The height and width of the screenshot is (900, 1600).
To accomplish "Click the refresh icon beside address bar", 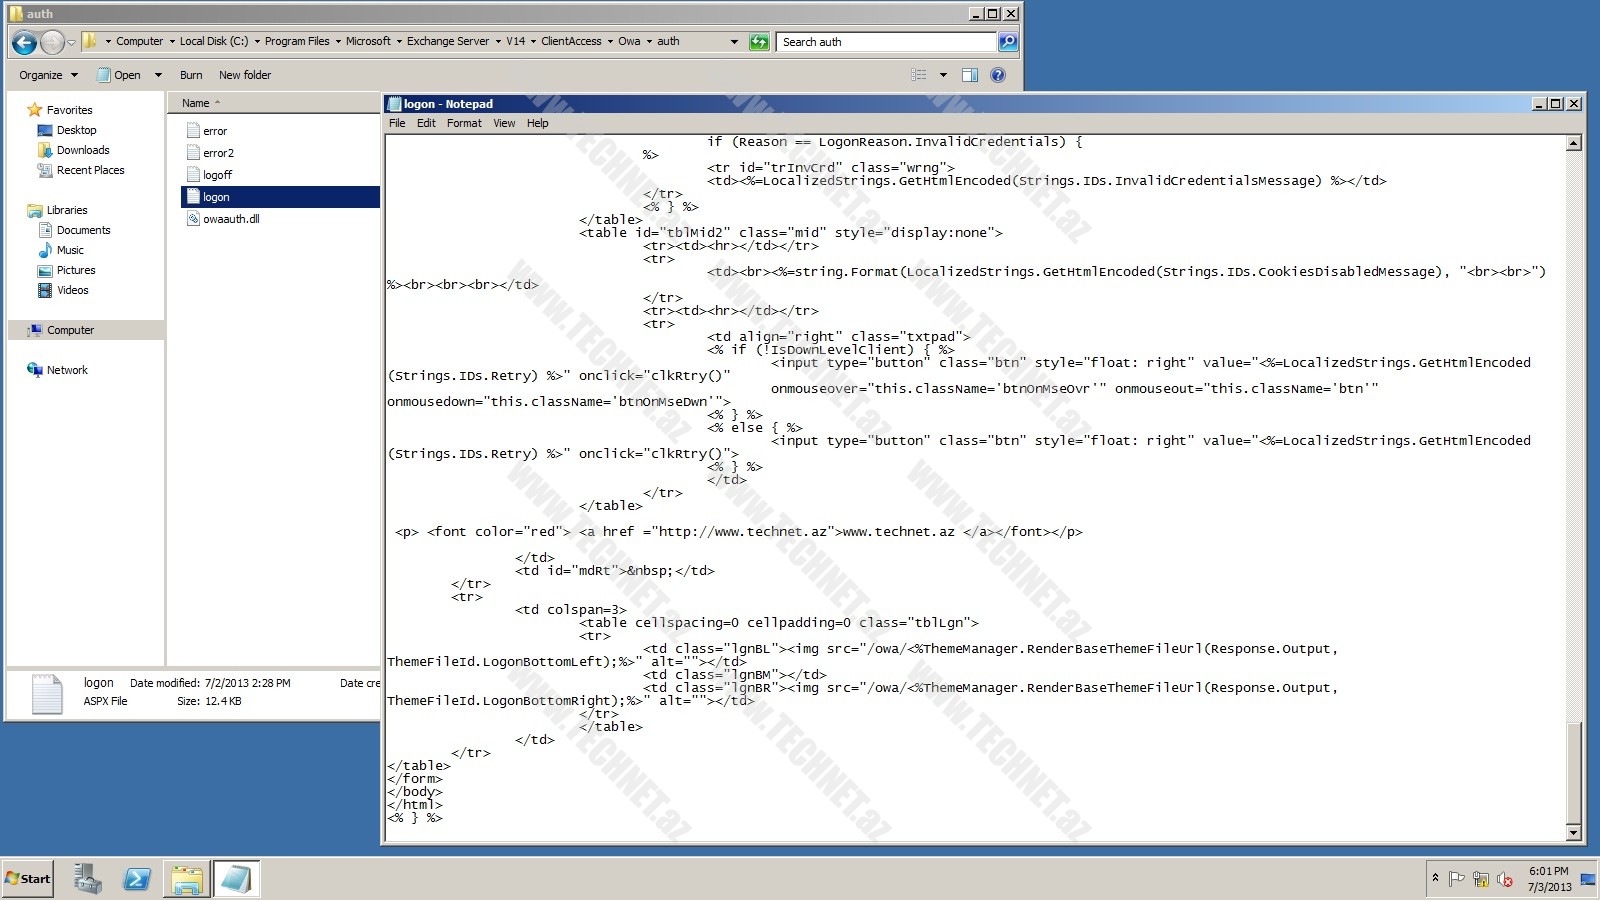I will 759,42.
